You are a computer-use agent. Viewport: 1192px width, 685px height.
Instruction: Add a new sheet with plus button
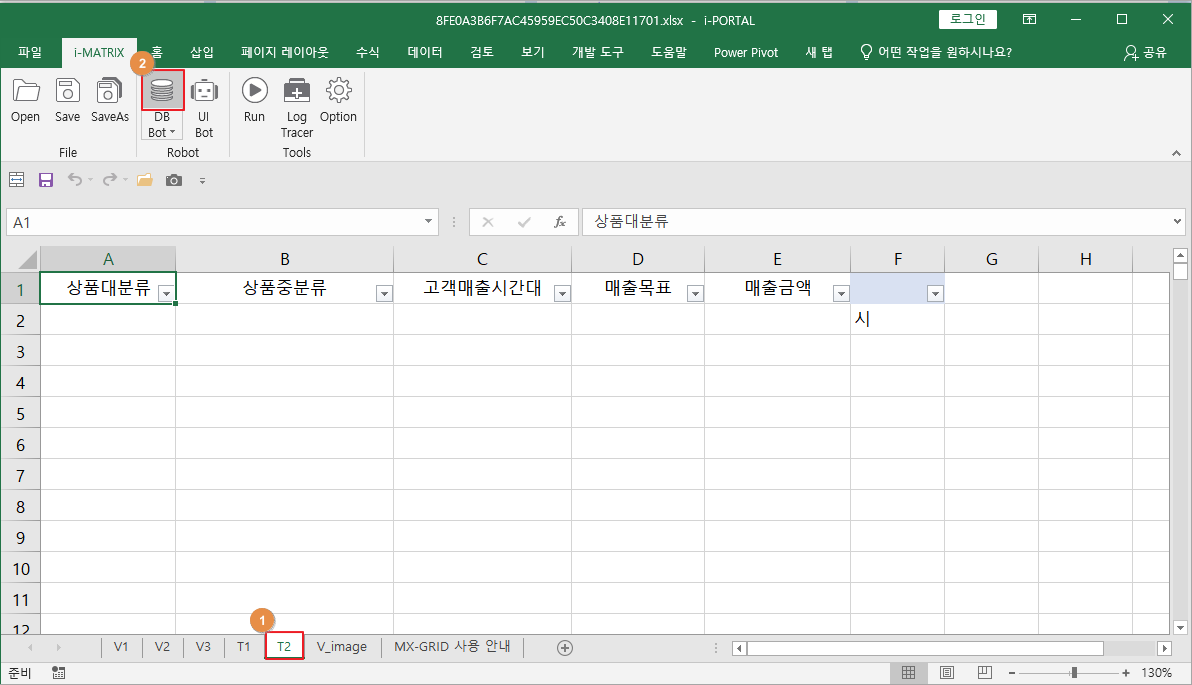565,647
